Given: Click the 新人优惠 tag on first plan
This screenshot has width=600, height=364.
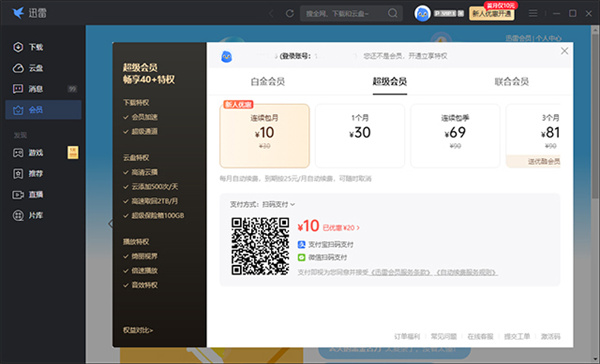Looking at the screenshot, I should [238, 104].
